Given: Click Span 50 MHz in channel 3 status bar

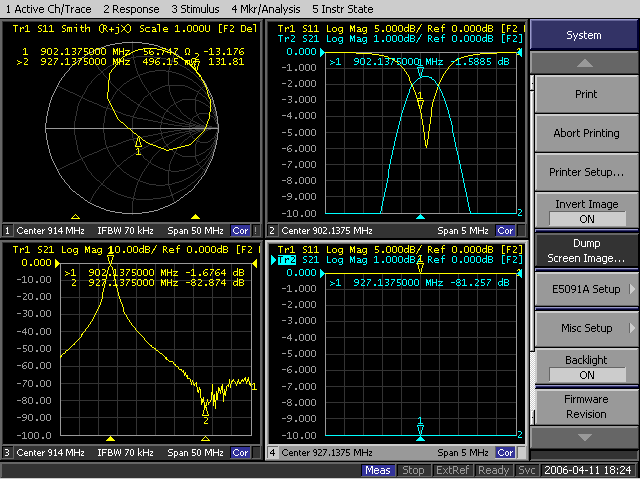Looking at the screenshot, I should pyautogui.click(x=195, y=453).
